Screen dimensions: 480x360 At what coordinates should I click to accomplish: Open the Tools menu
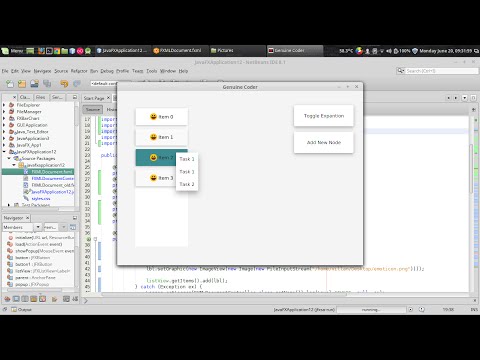[x=152, y=71]
